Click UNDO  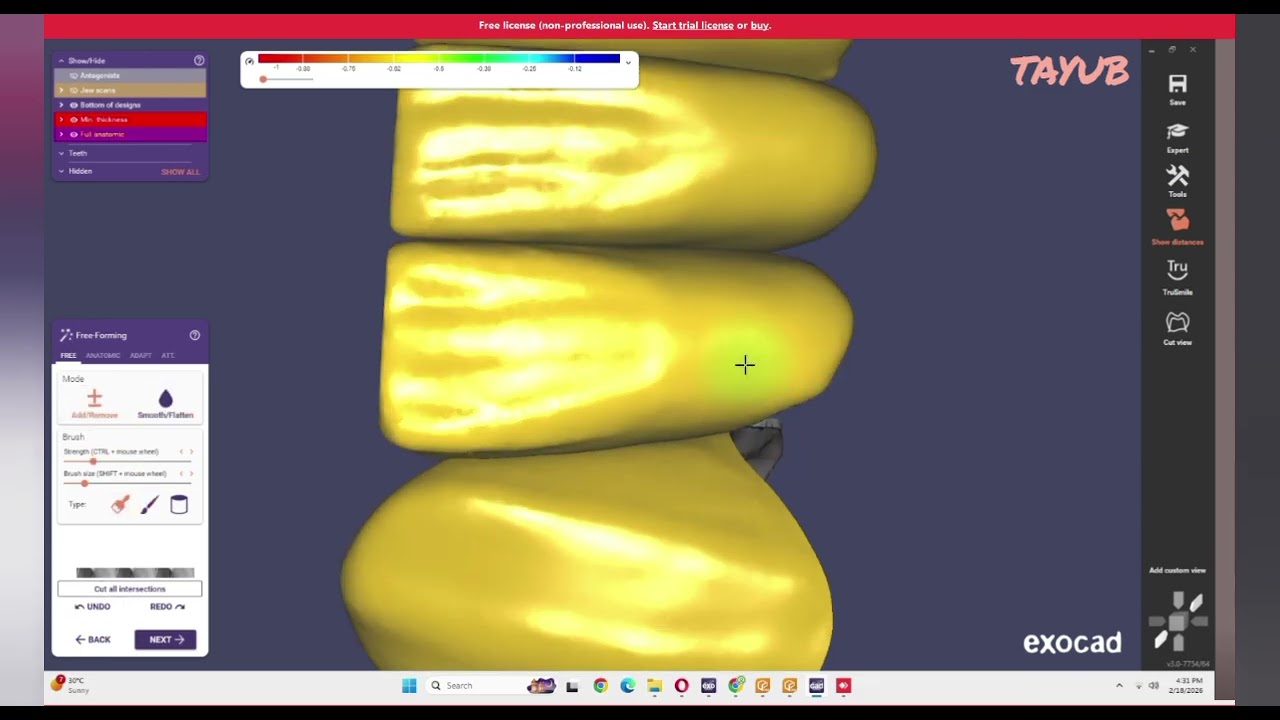(x=93, y=607)
